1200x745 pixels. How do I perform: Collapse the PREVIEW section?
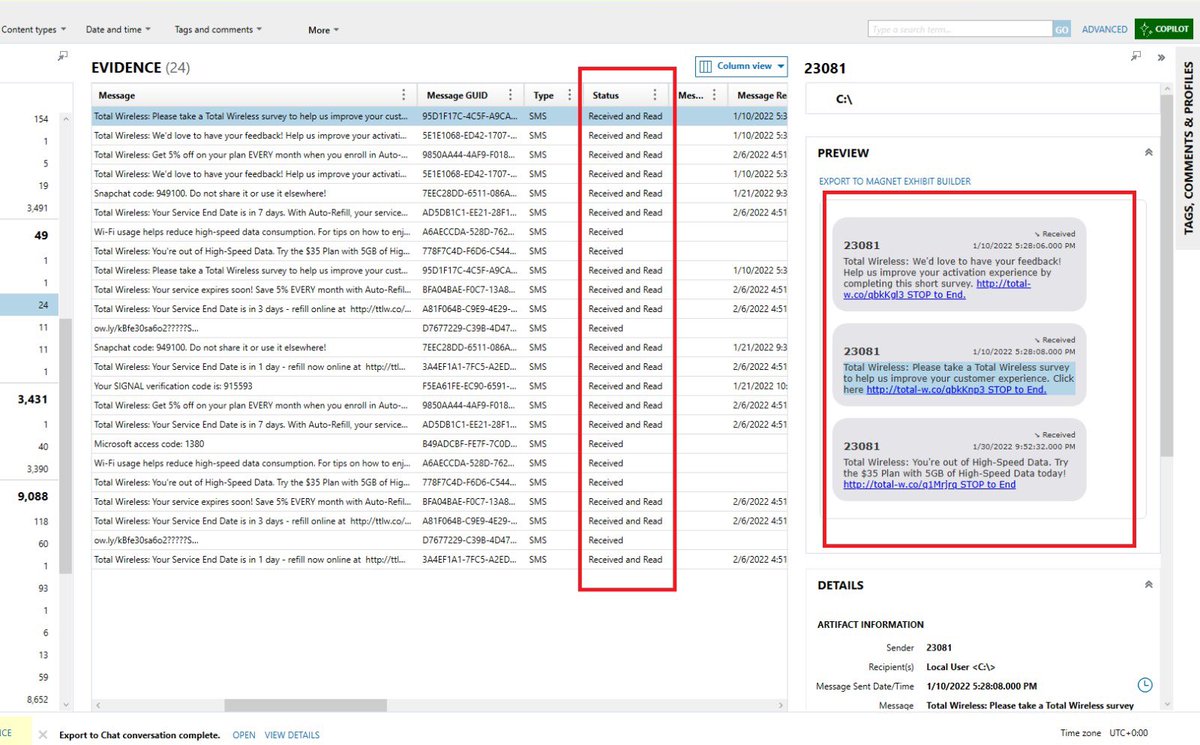(1148, 153)
